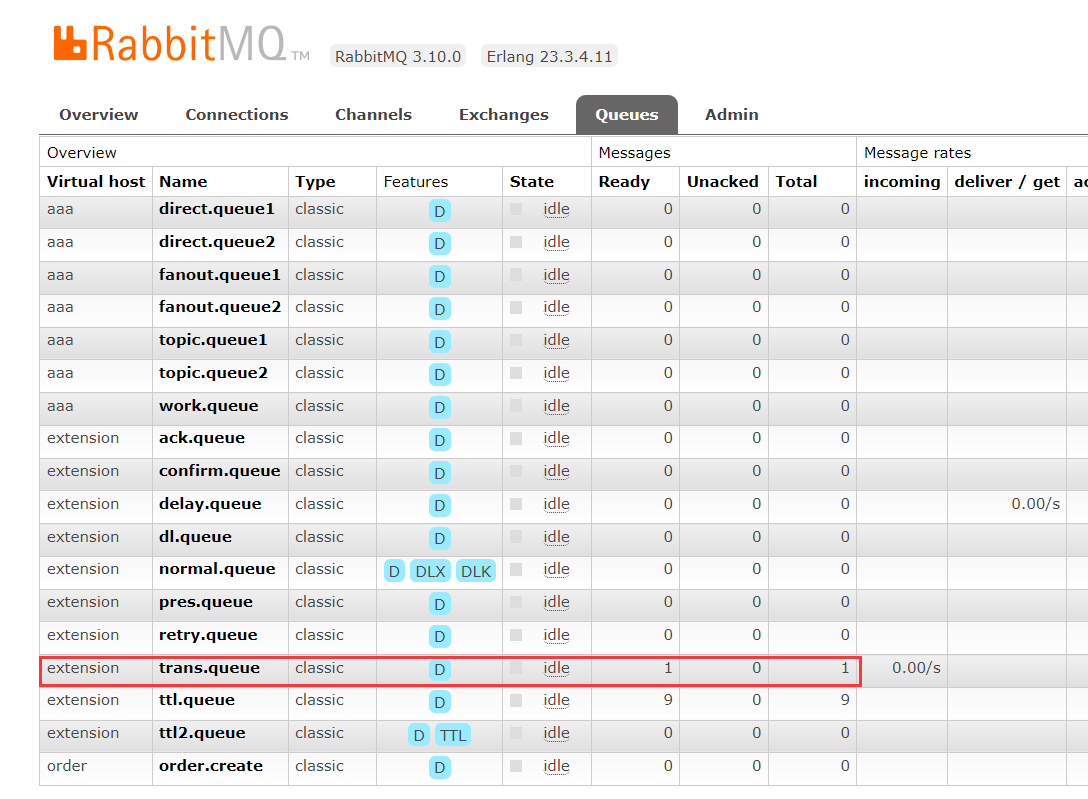Click the D badge on trans.queue row
The width and height of the screenshot is (1088, 799).
(x=439, y=669)
